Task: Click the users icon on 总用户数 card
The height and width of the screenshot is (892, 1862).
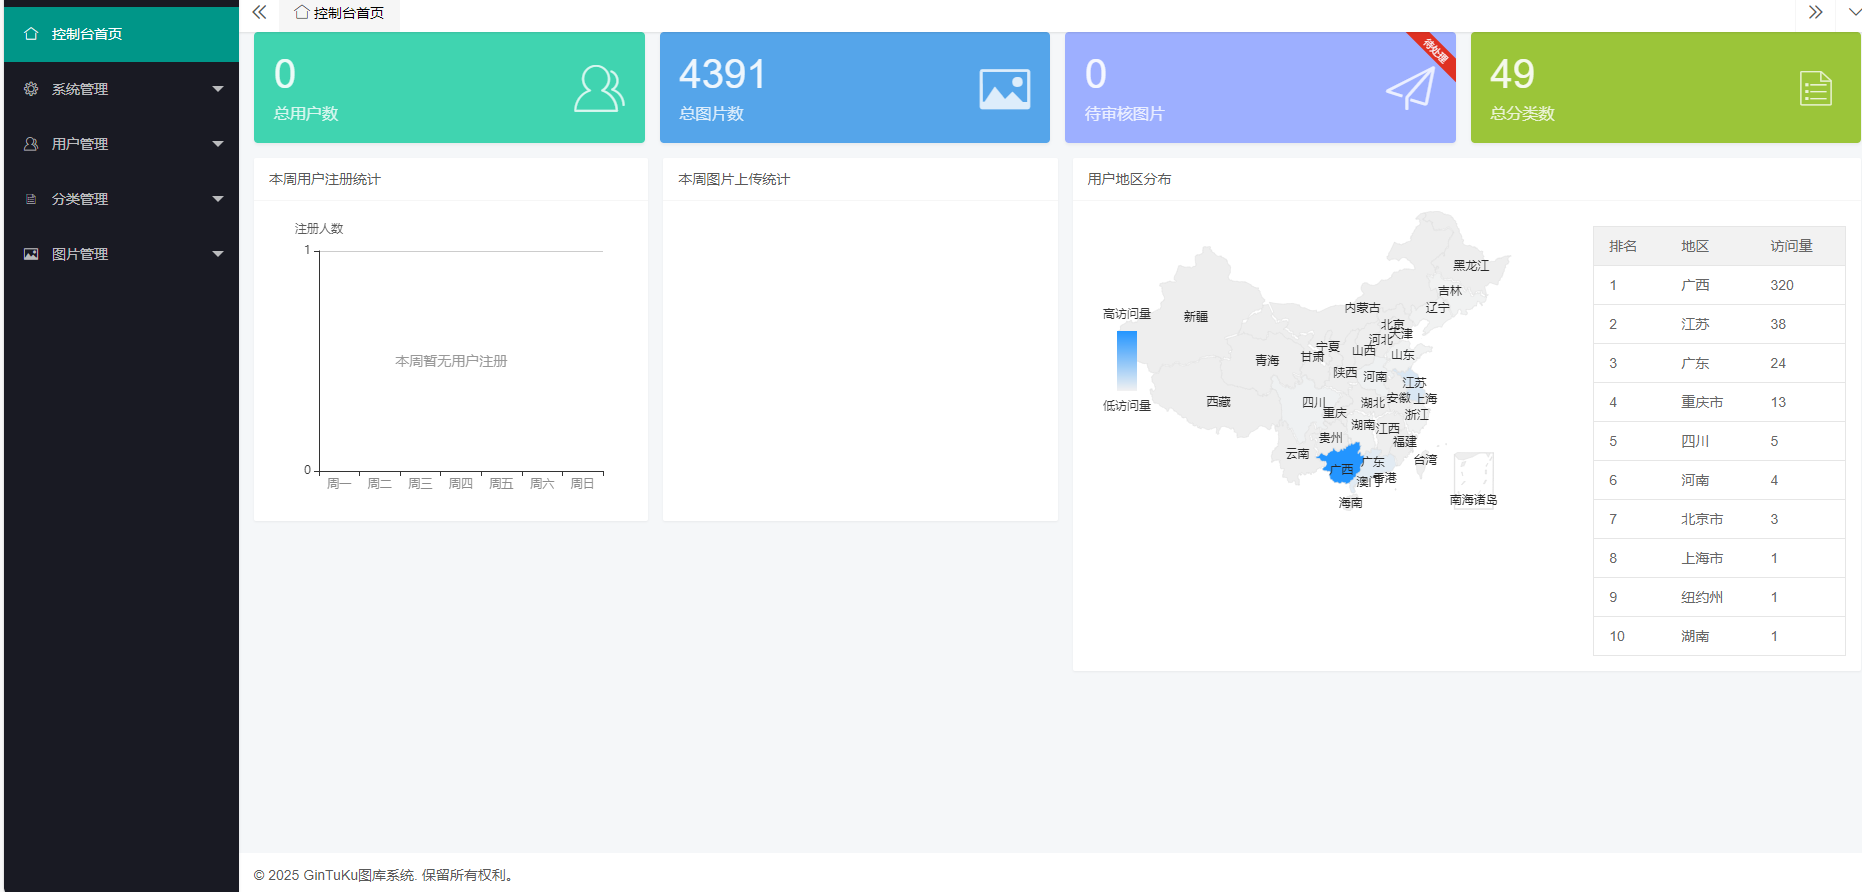Action: coord(599,89)
